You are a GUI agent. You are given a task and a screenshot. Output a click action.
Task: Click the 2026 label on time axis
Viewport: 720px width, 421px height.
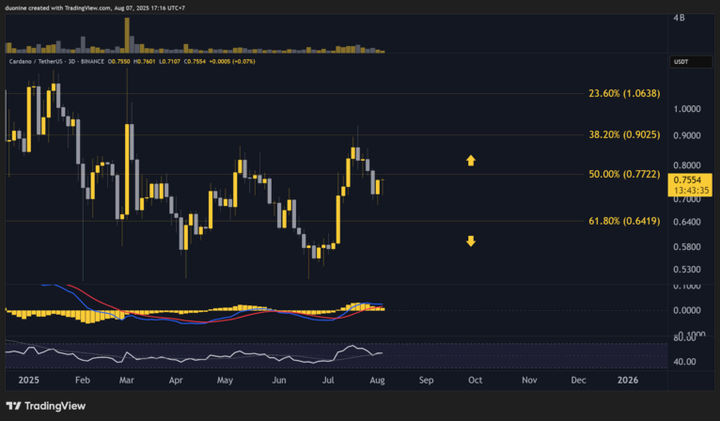(x=629, y=381)
